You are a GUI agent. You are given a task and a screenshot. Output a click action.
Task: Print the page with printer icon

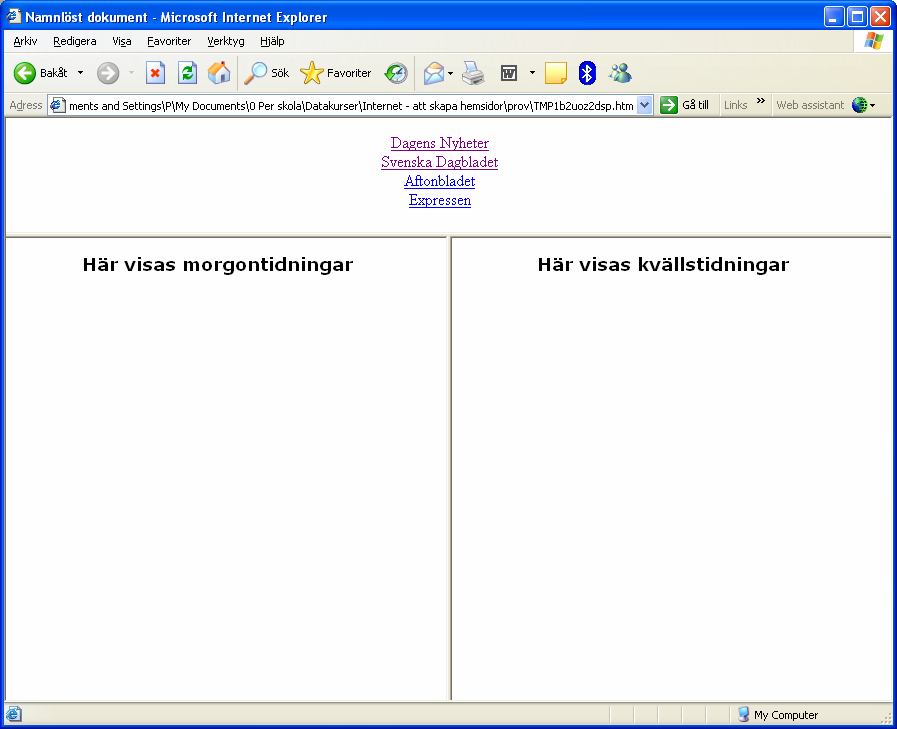[x=473, y=73]
